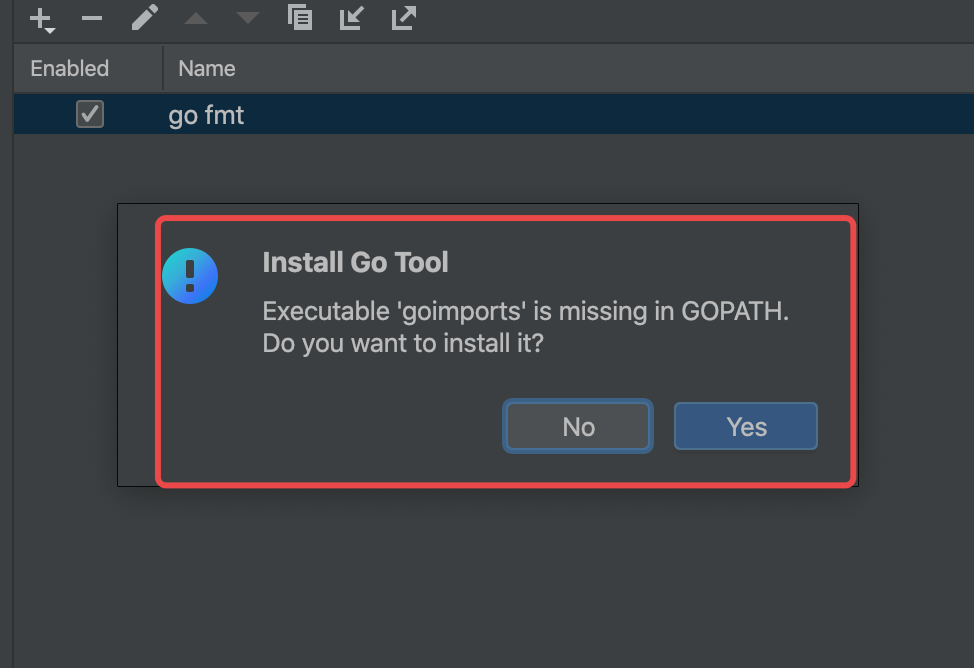Click the Remove minus icon
Image resolution: width=974 pixels, height=668 pixels.
[92, 18]
